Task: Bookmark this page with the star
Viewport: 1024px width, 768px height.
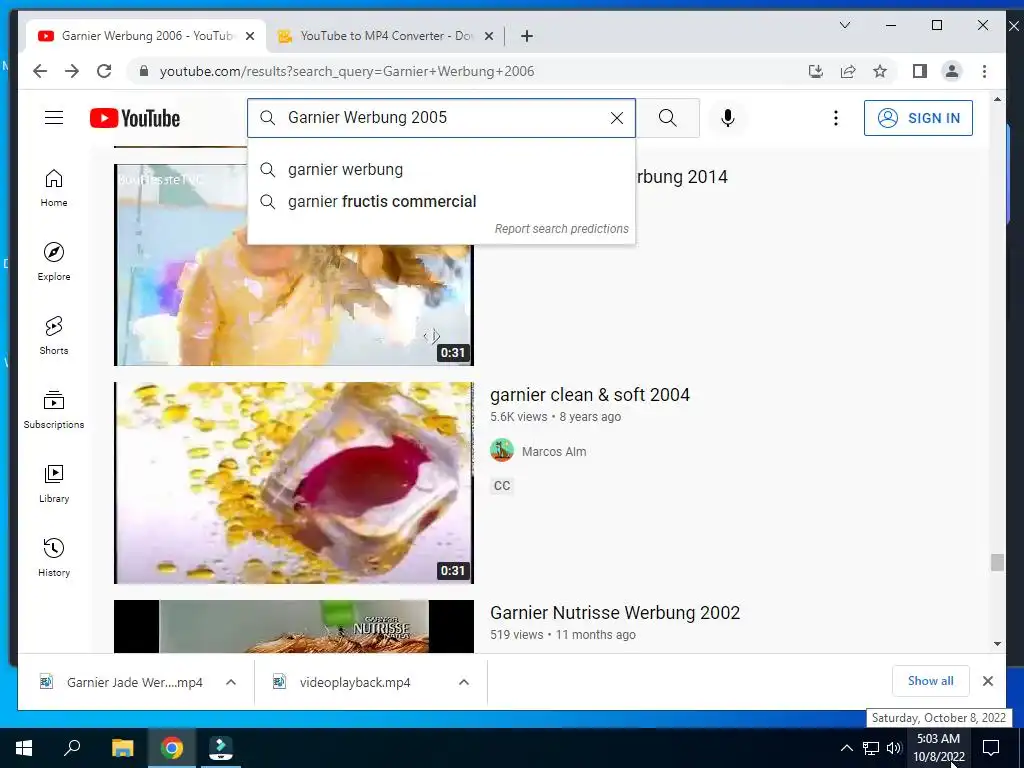Action: click(880, 71)
